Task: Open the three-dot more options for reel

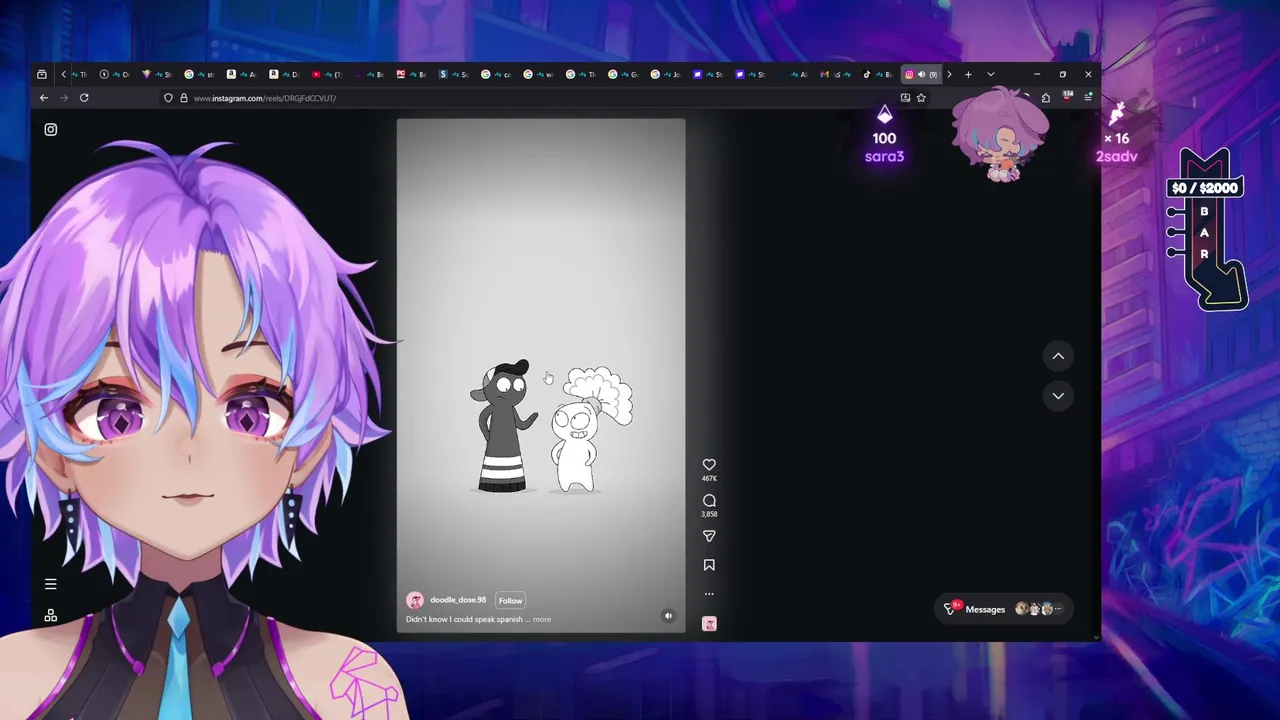Action: click(x=709, y=594)
